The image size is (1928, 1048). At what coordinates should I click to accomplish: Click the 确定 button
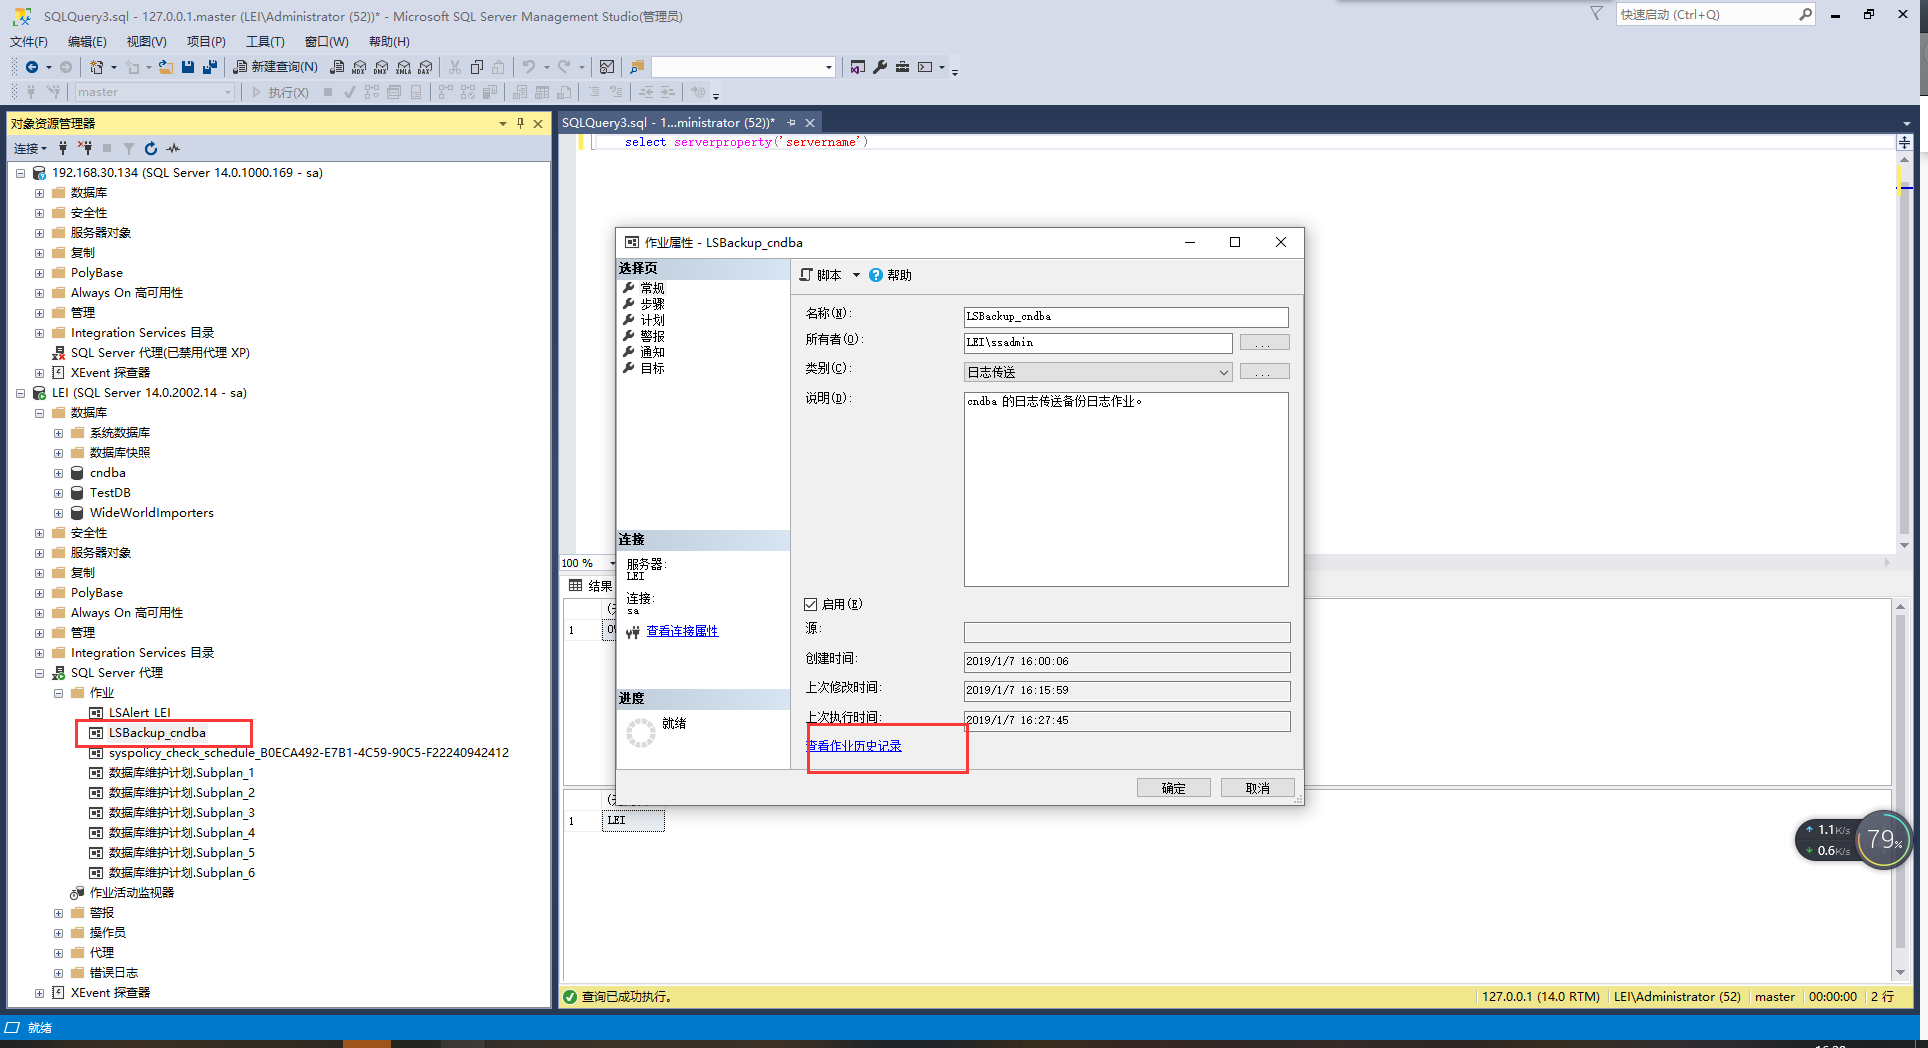click(1174, 788)
